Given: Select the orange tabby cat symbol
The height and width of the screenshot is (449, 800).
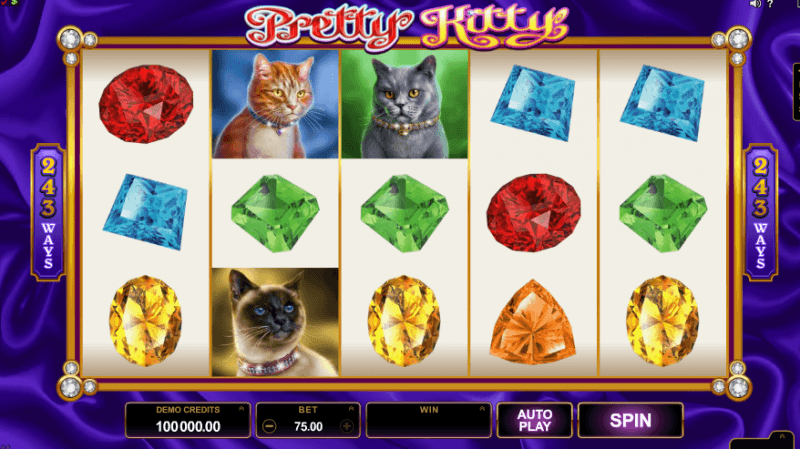Looking at the screenshot, I should [275, 104].
